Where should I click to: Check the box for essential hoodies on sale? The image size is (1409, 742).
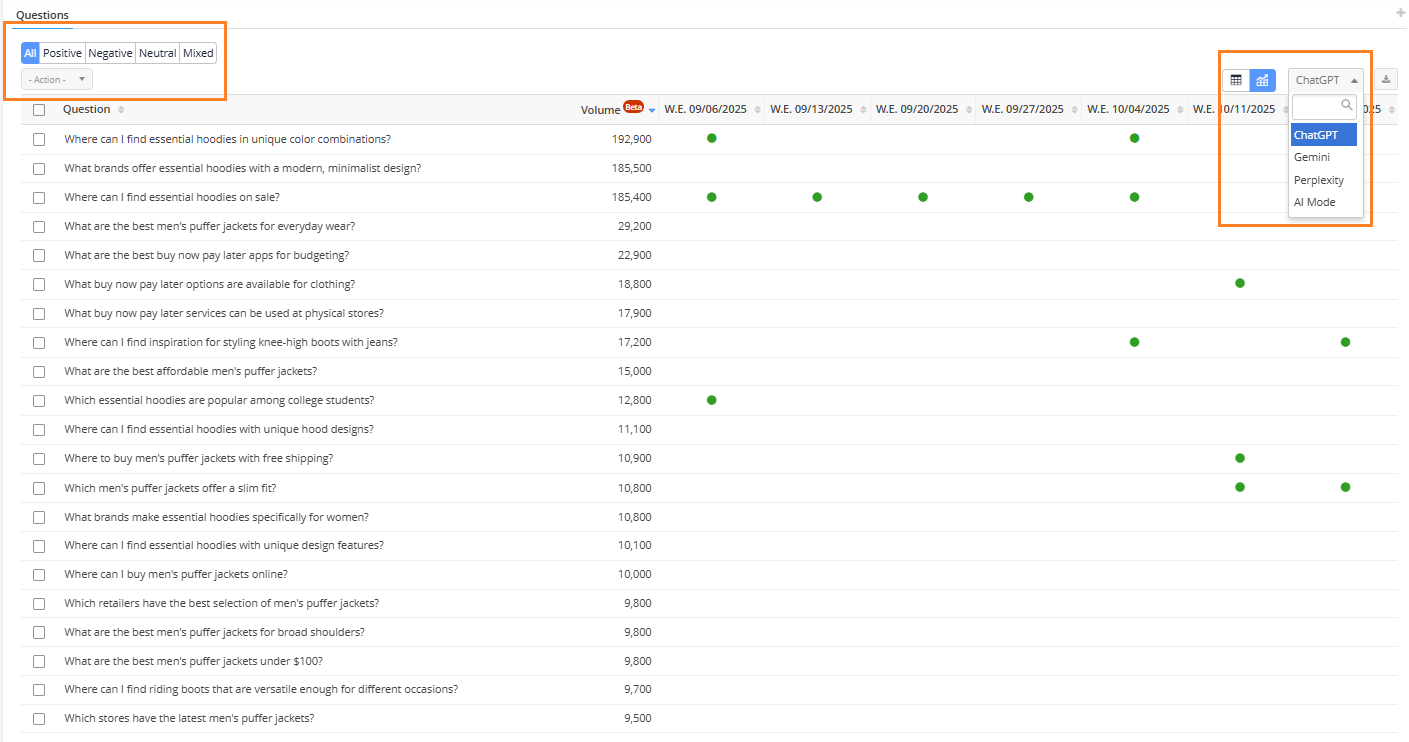(39, 198)
